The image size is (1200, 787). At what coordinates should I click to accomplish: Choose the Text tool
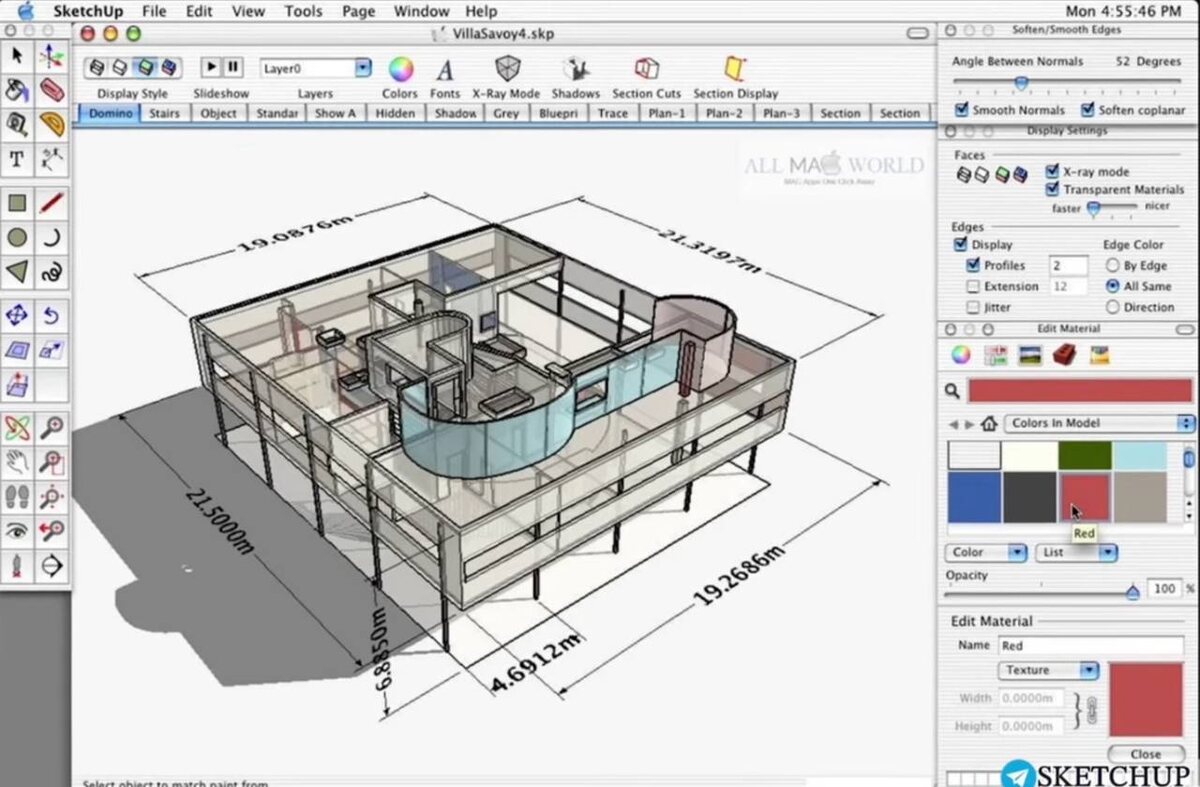pyautogui.click(x=17, y=159)
